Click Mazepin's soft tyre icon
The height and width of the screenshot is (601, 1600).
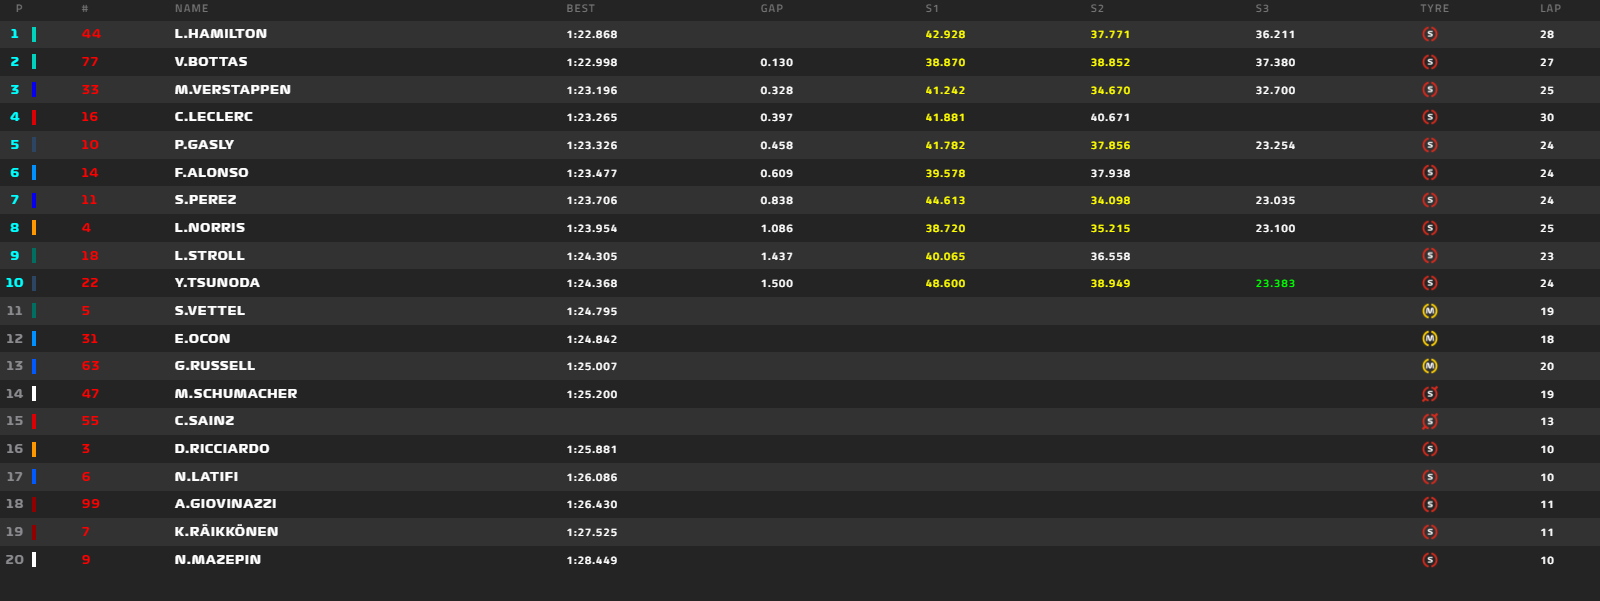click(x=1430, y=560)
